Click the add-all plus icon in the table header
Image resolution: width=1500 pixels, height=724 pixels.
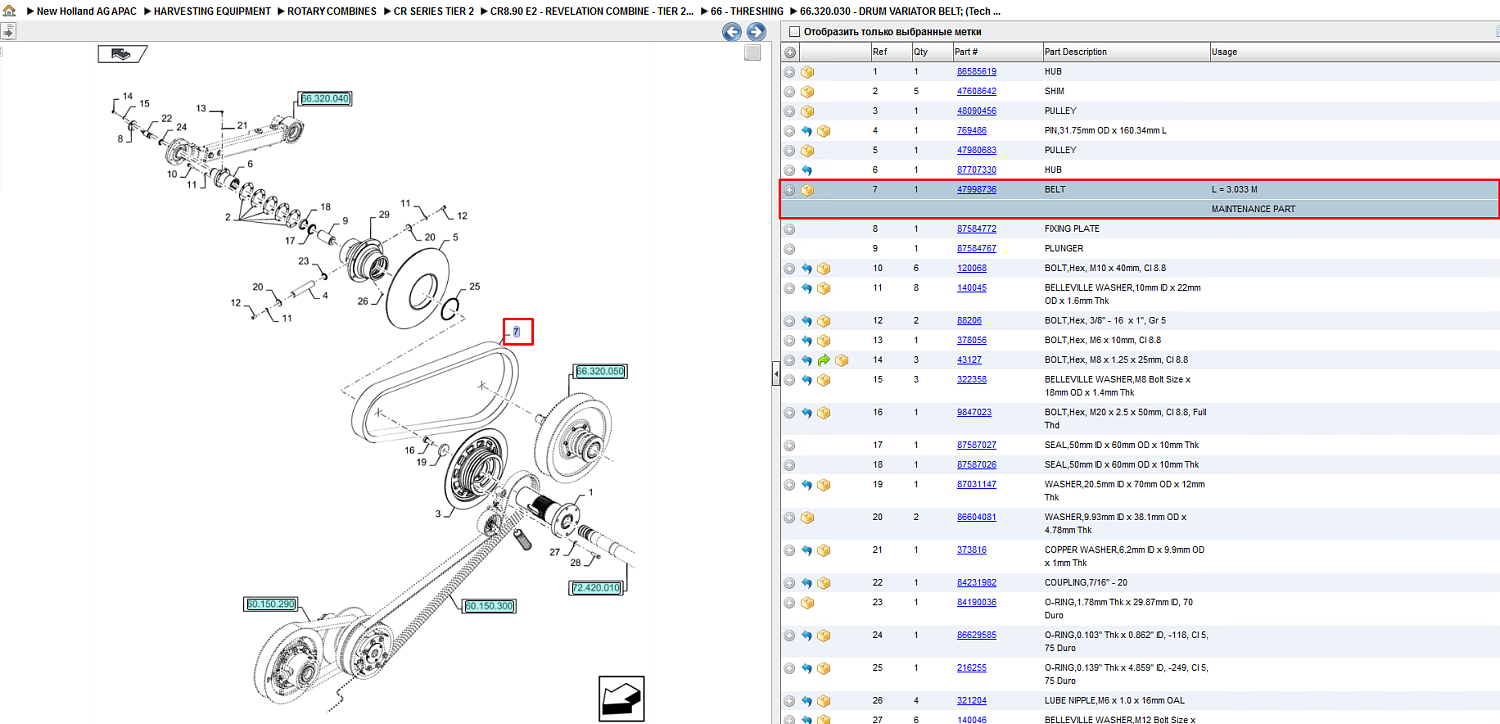(790, 52)
